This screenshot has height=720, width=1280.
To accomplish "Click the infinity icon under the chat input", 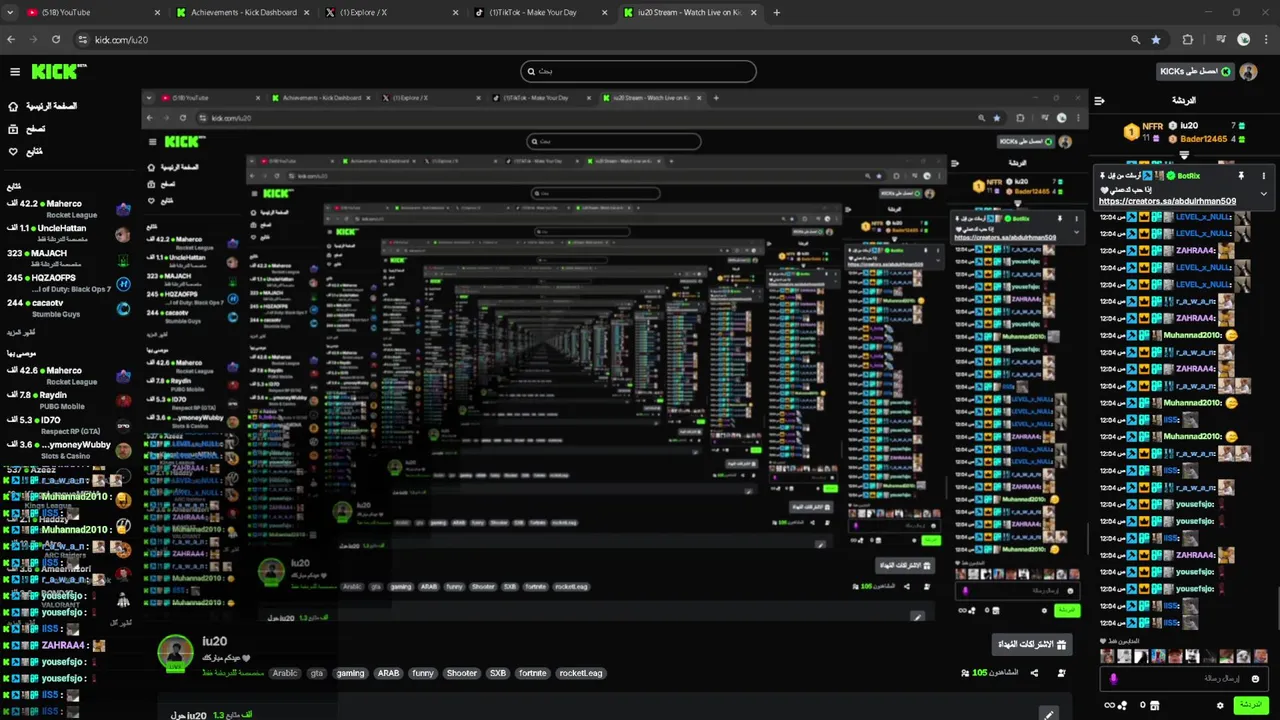I will tap(1108, 706).
